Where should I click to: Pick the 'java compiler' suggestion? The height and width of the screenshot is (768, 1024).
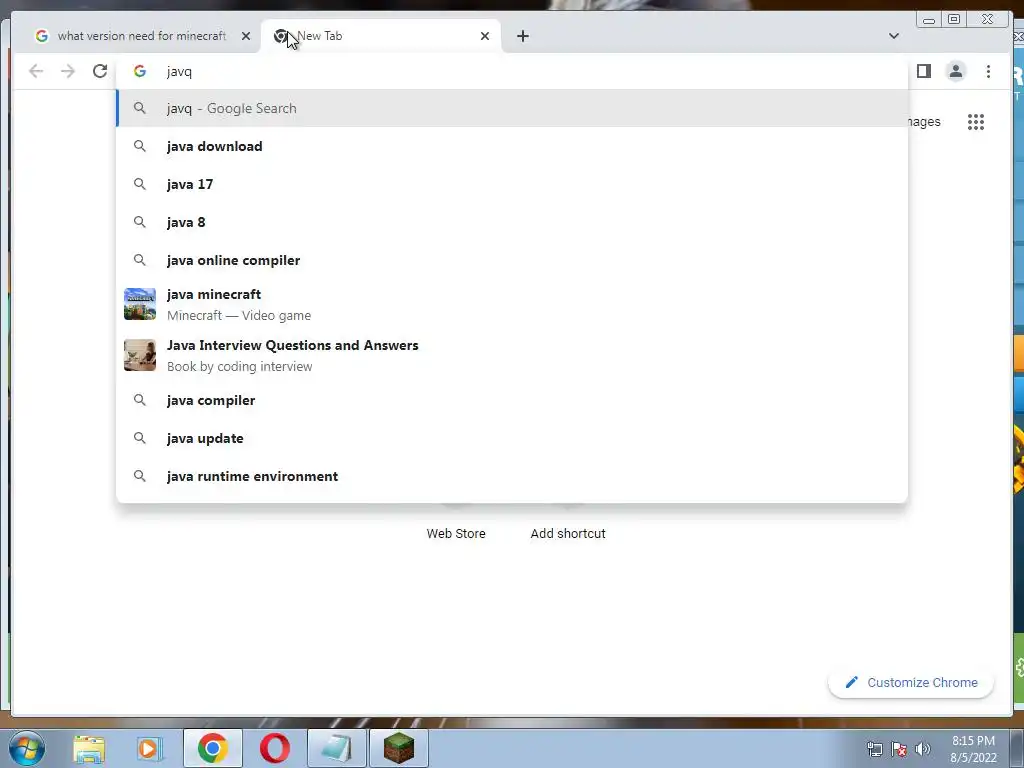512,400
